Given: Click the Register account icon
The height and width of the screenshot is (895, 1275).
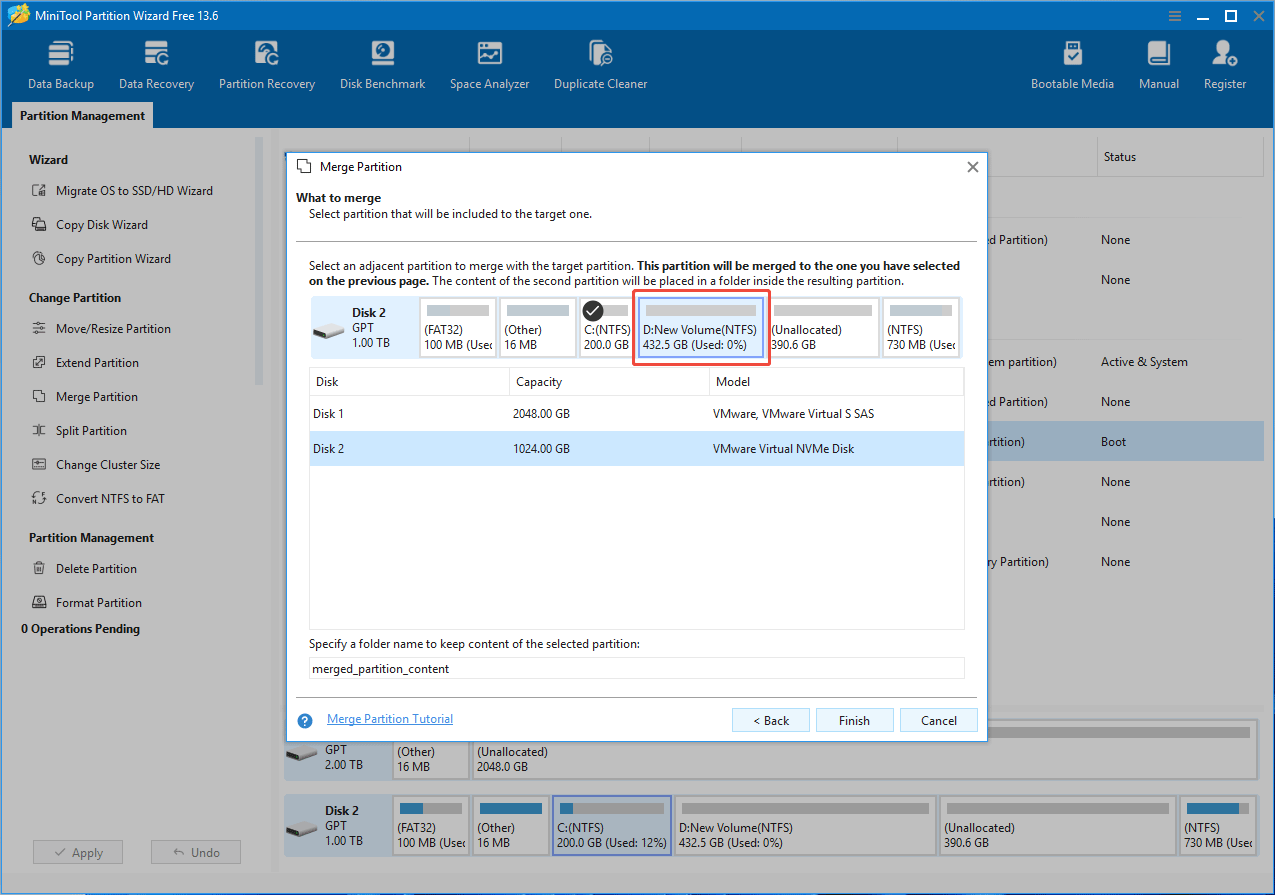Looking at the screenshot, I should pos(1225,65).
